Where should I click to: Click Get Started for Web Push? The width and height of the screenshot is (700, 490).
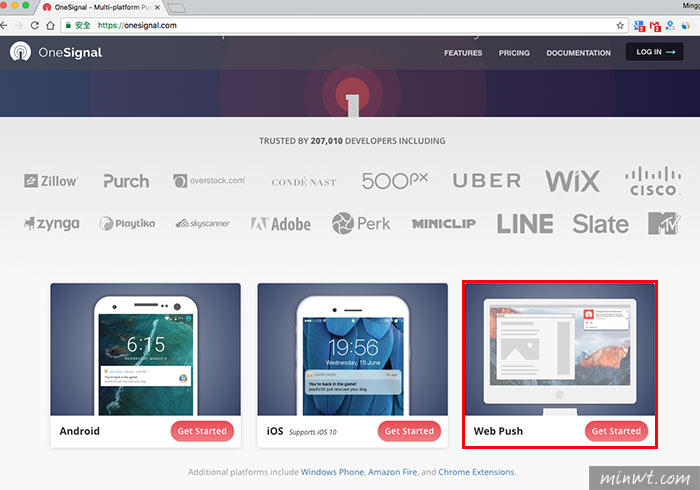(x=616, y=431)
